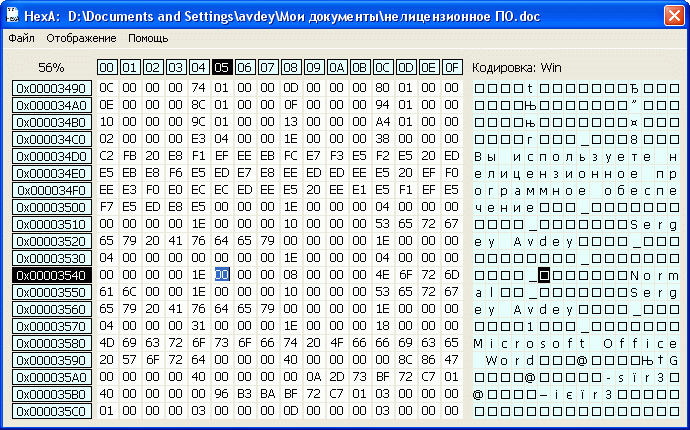Click byte 96 in row 0x000035B0
690x430 pixels.
222,394
